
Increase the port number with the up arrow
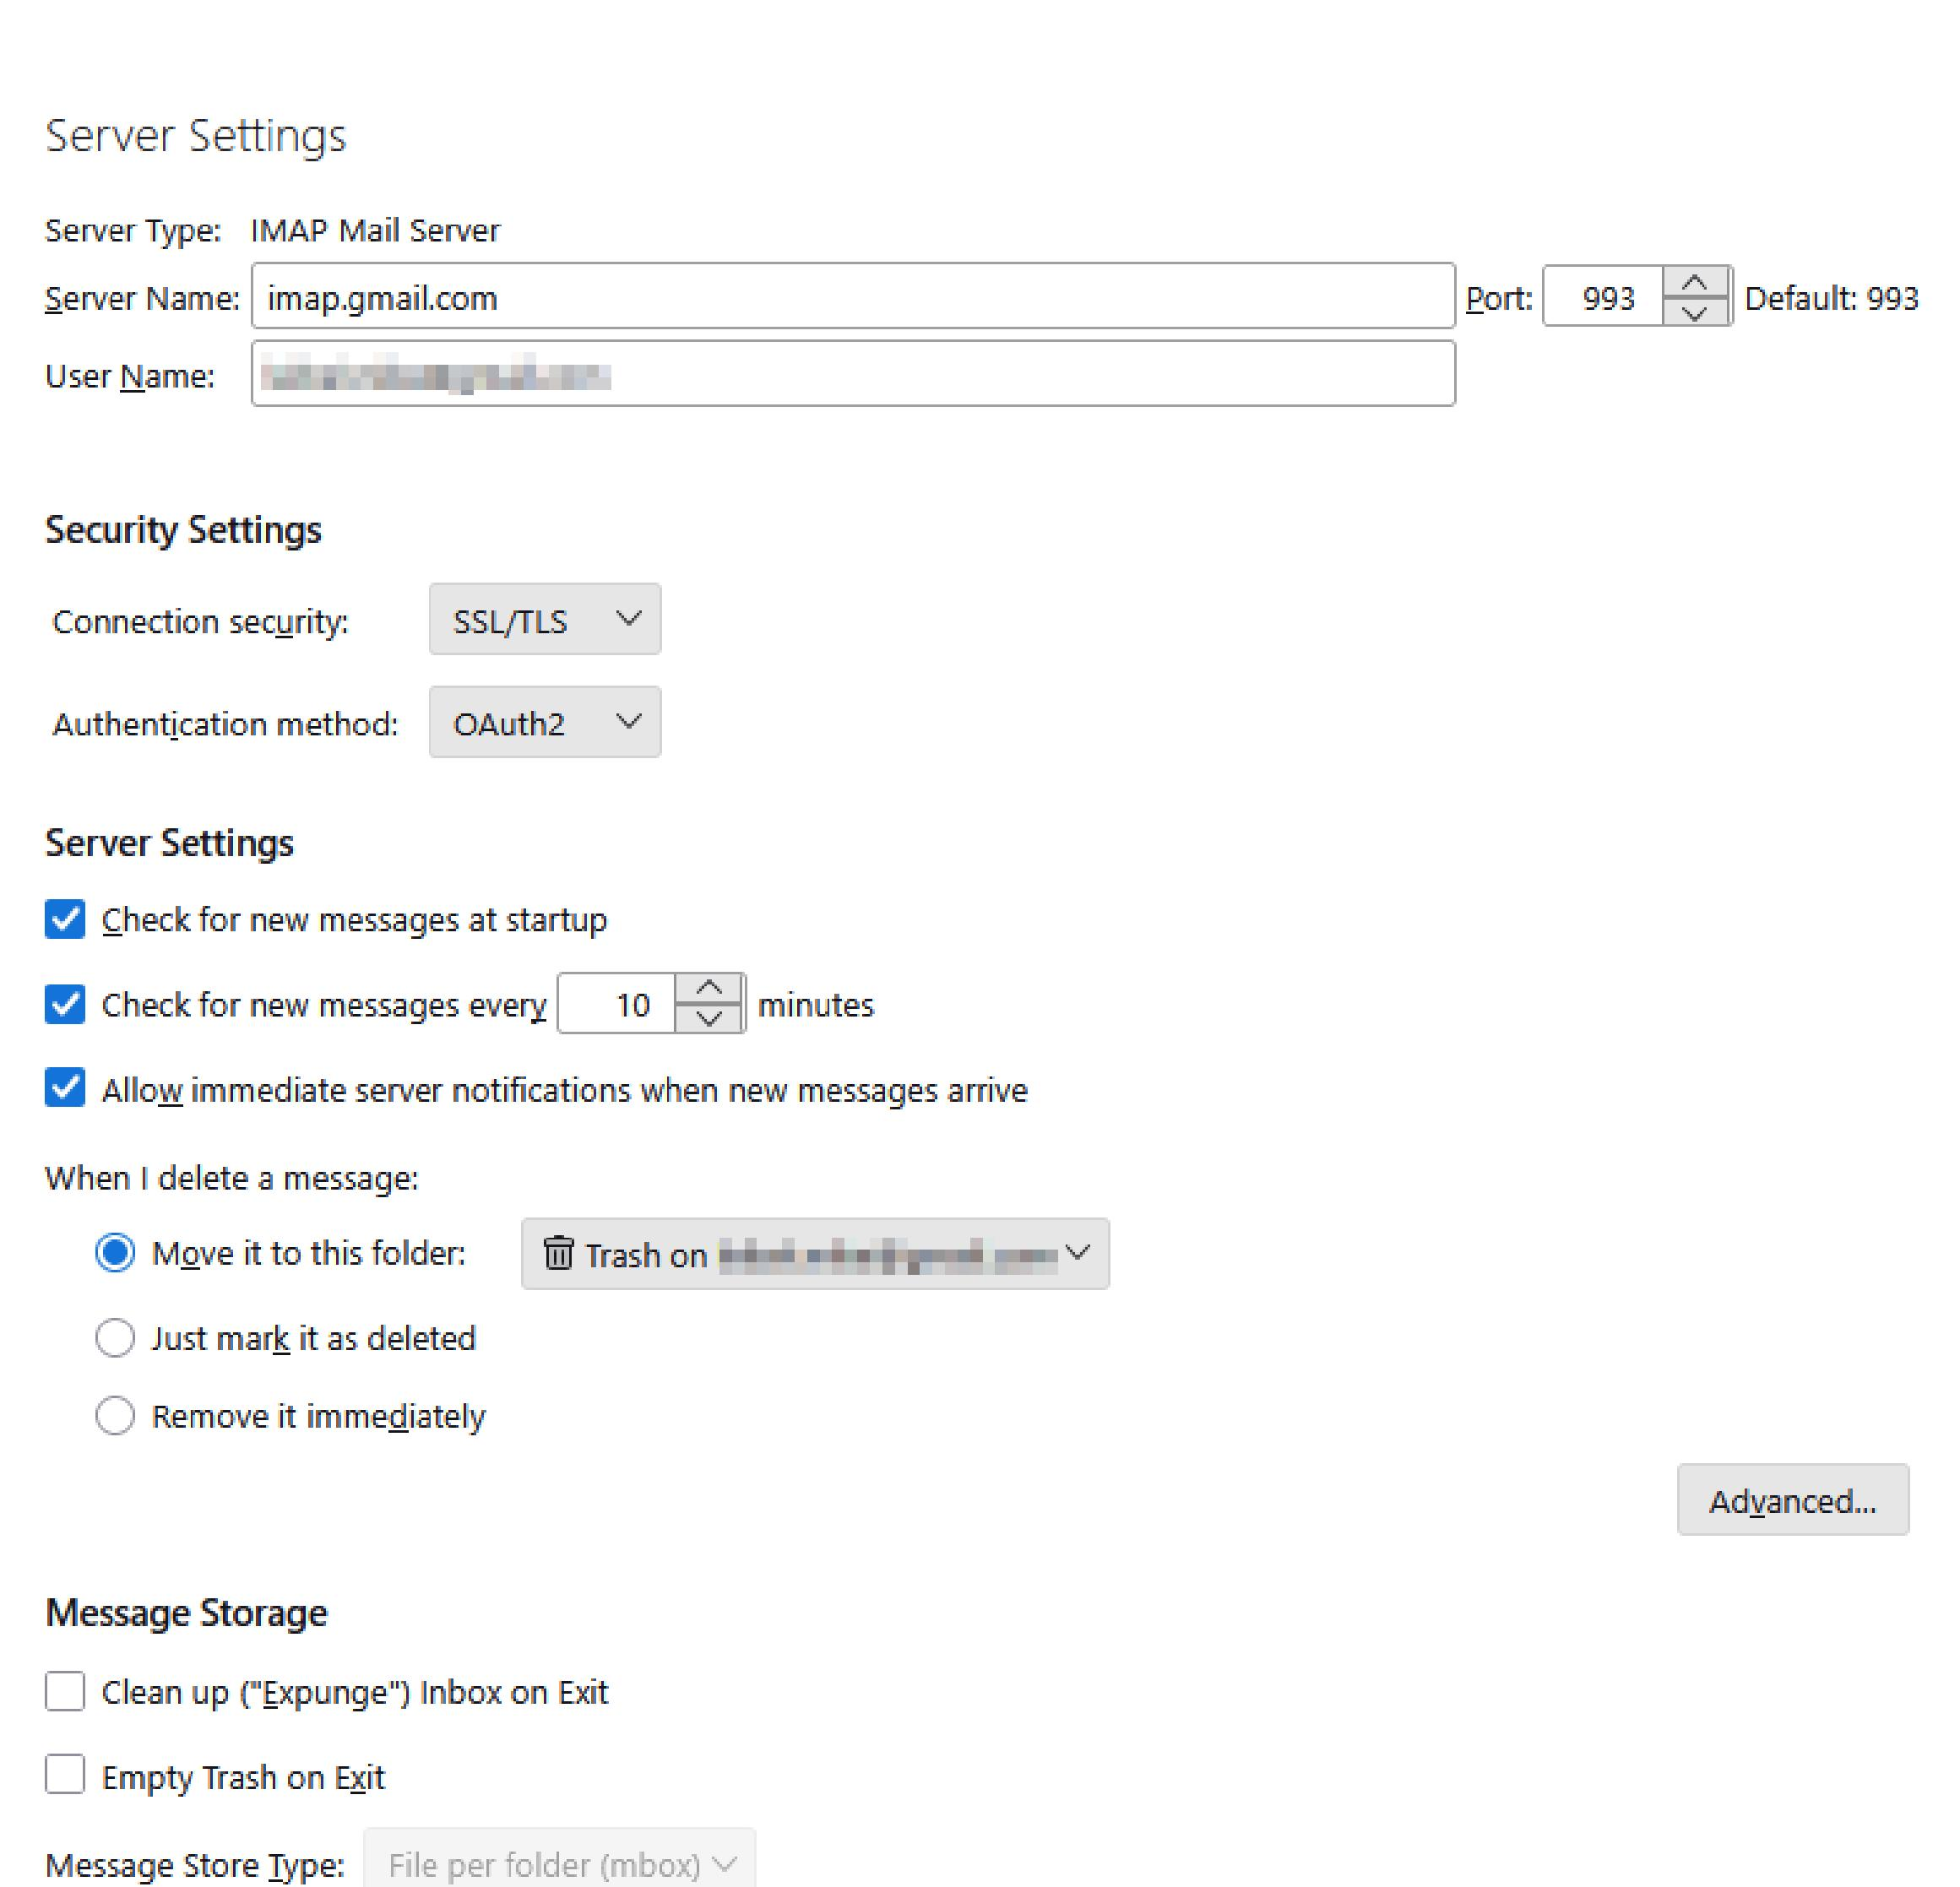[1694, 283]
